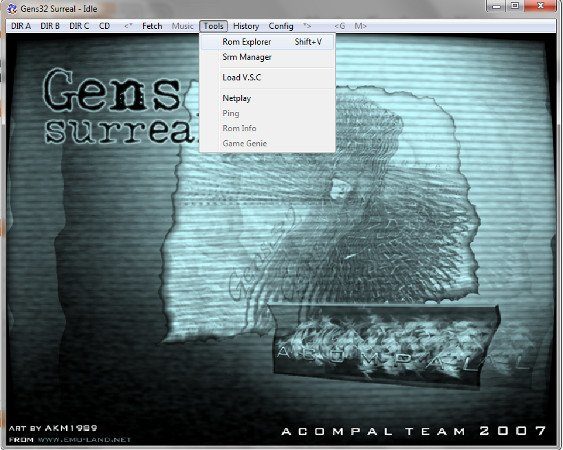Click the "> arrow menu item
Image resolution: width=563 pixels, height=450 pixels.
click(x=307, y=26)
